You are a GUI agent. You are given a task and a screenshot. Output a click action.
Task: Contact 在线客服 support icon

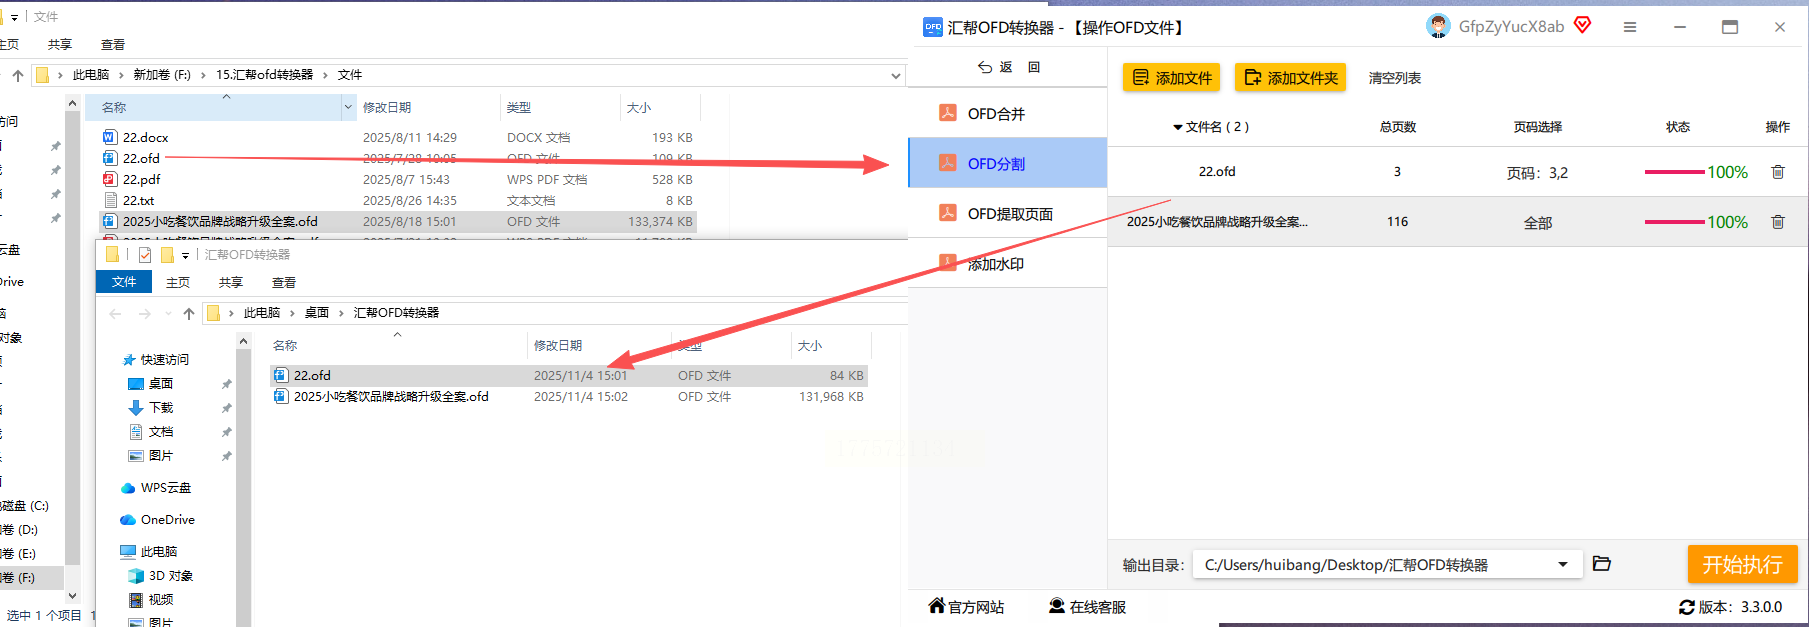[1057, 606]
